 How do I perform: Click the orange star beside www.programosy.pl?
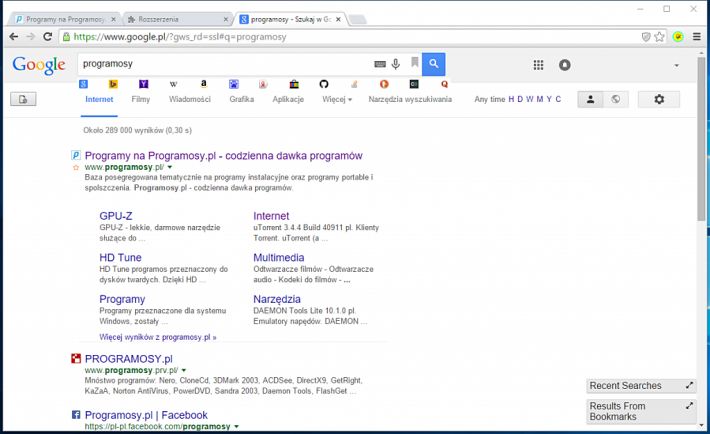76,168
